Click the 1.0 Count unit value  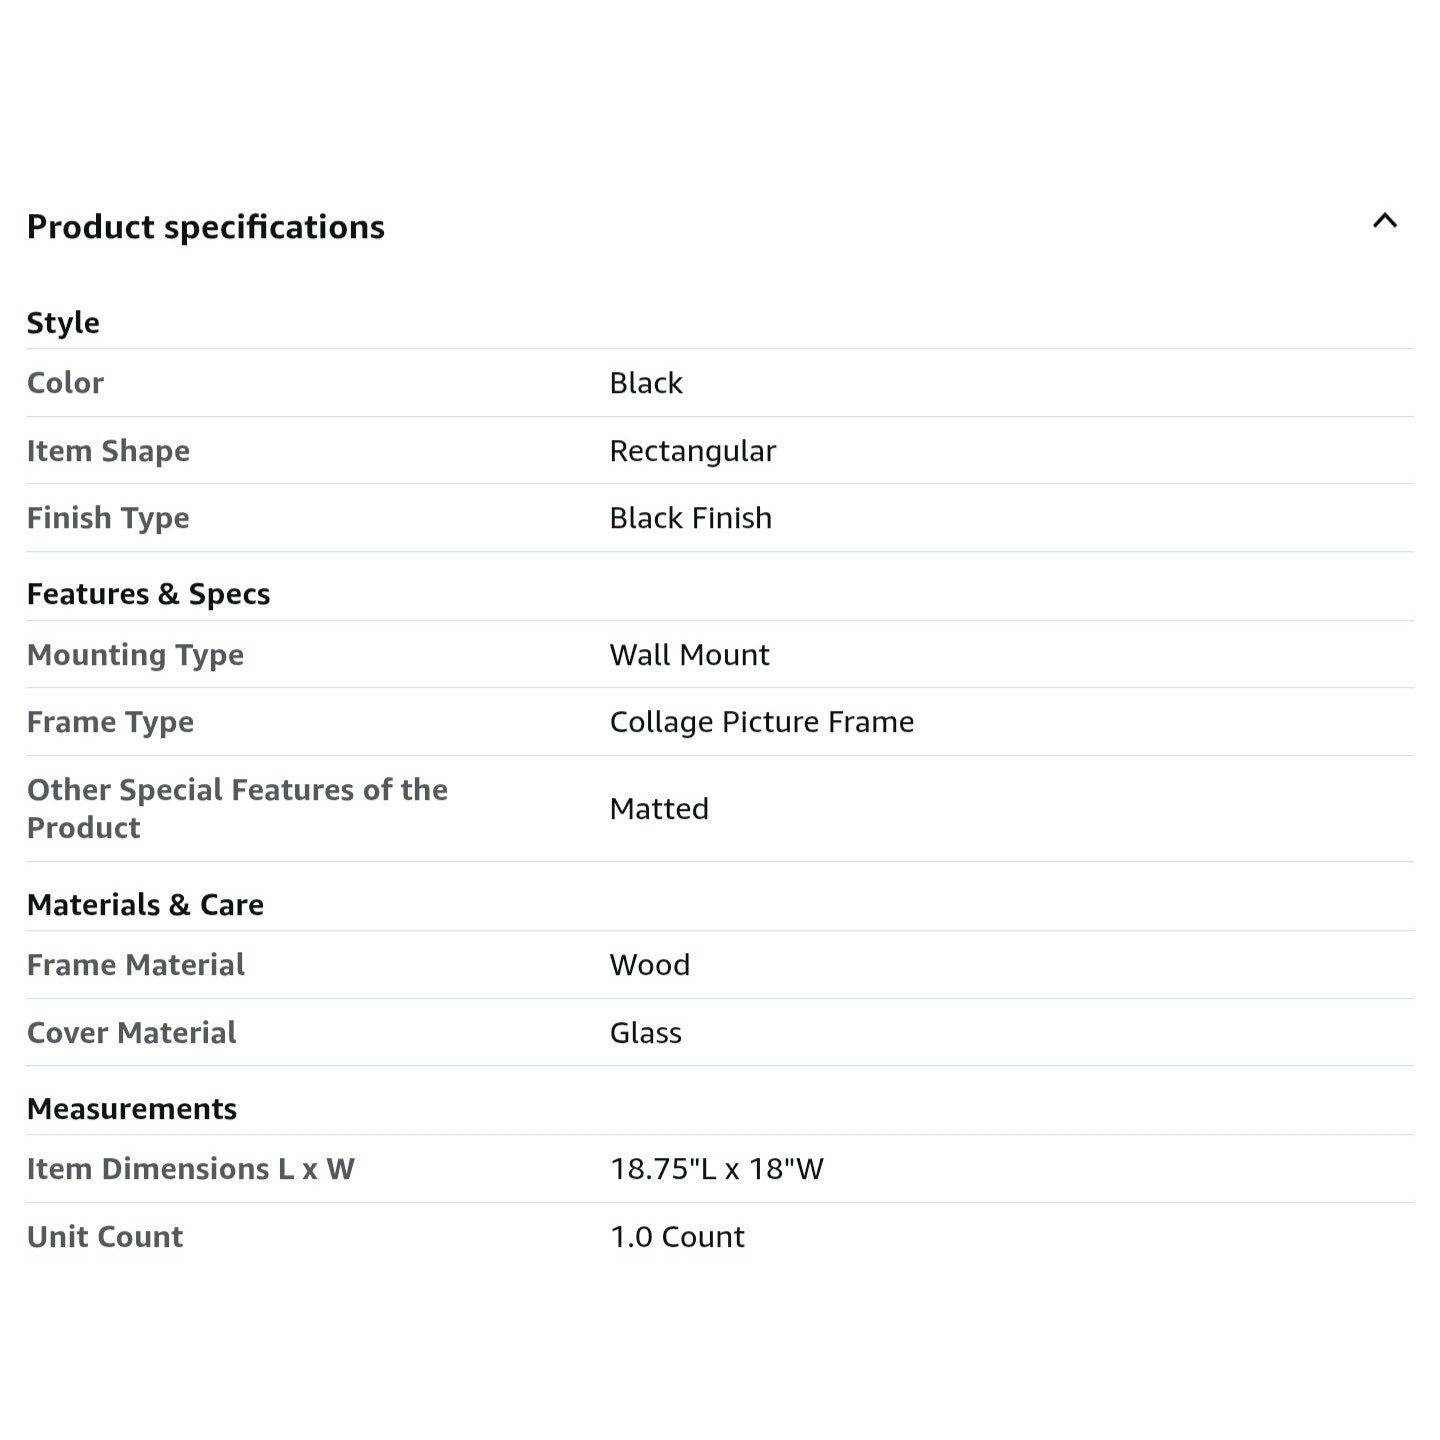click(x=677, y=1237)
